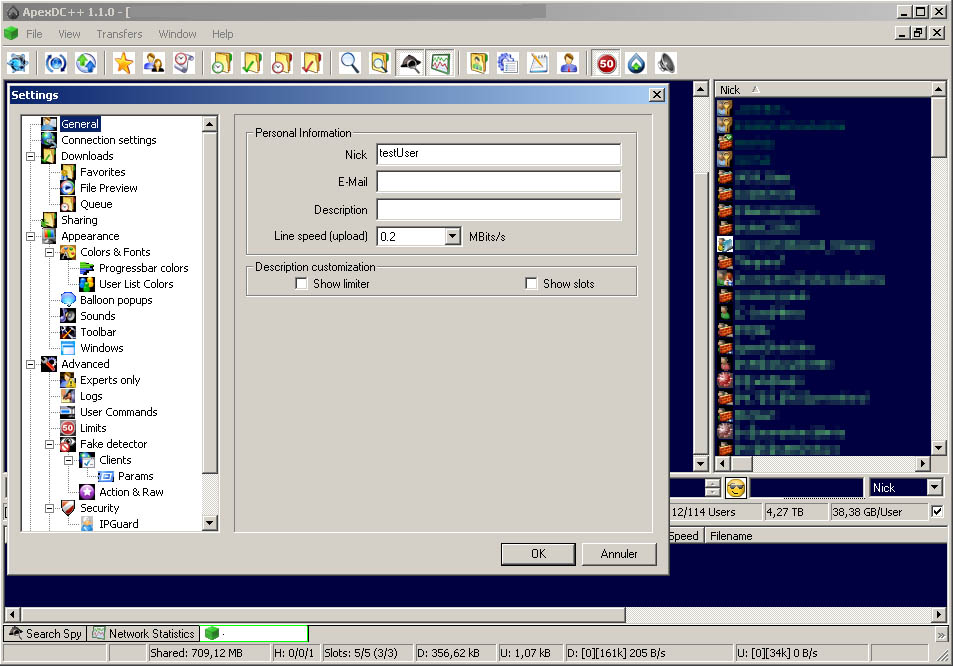Image resolution: width=953 pixels, height=666 pixels.
Task: Confirm settings with the OK button
Action: tap(538, 554)
